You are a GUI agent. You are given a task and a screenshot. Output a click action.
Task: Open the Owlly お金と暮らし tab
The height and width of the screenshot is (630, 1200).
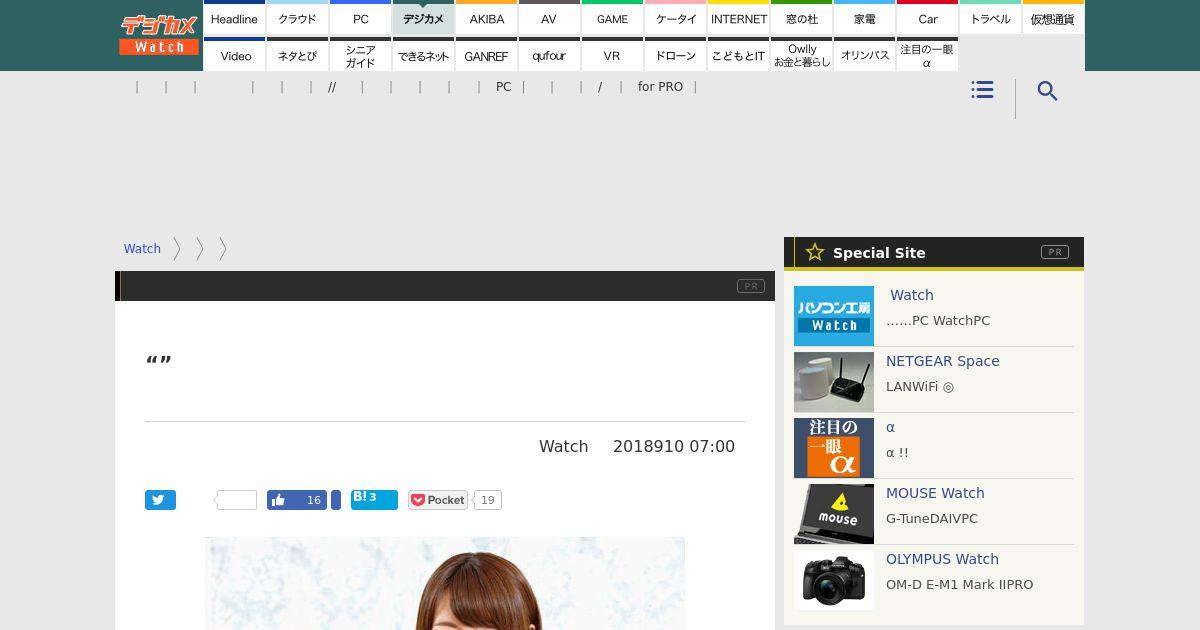tap(801, 55)
